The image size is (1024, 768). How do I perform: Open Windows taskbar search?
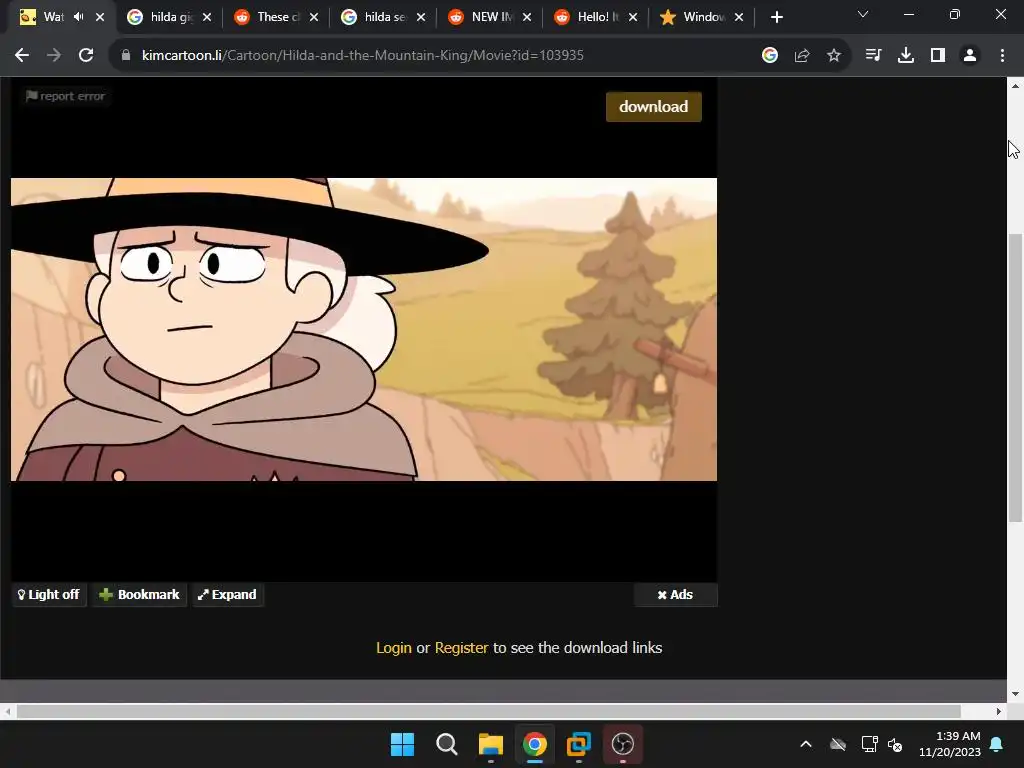click(x=447, y=744)
